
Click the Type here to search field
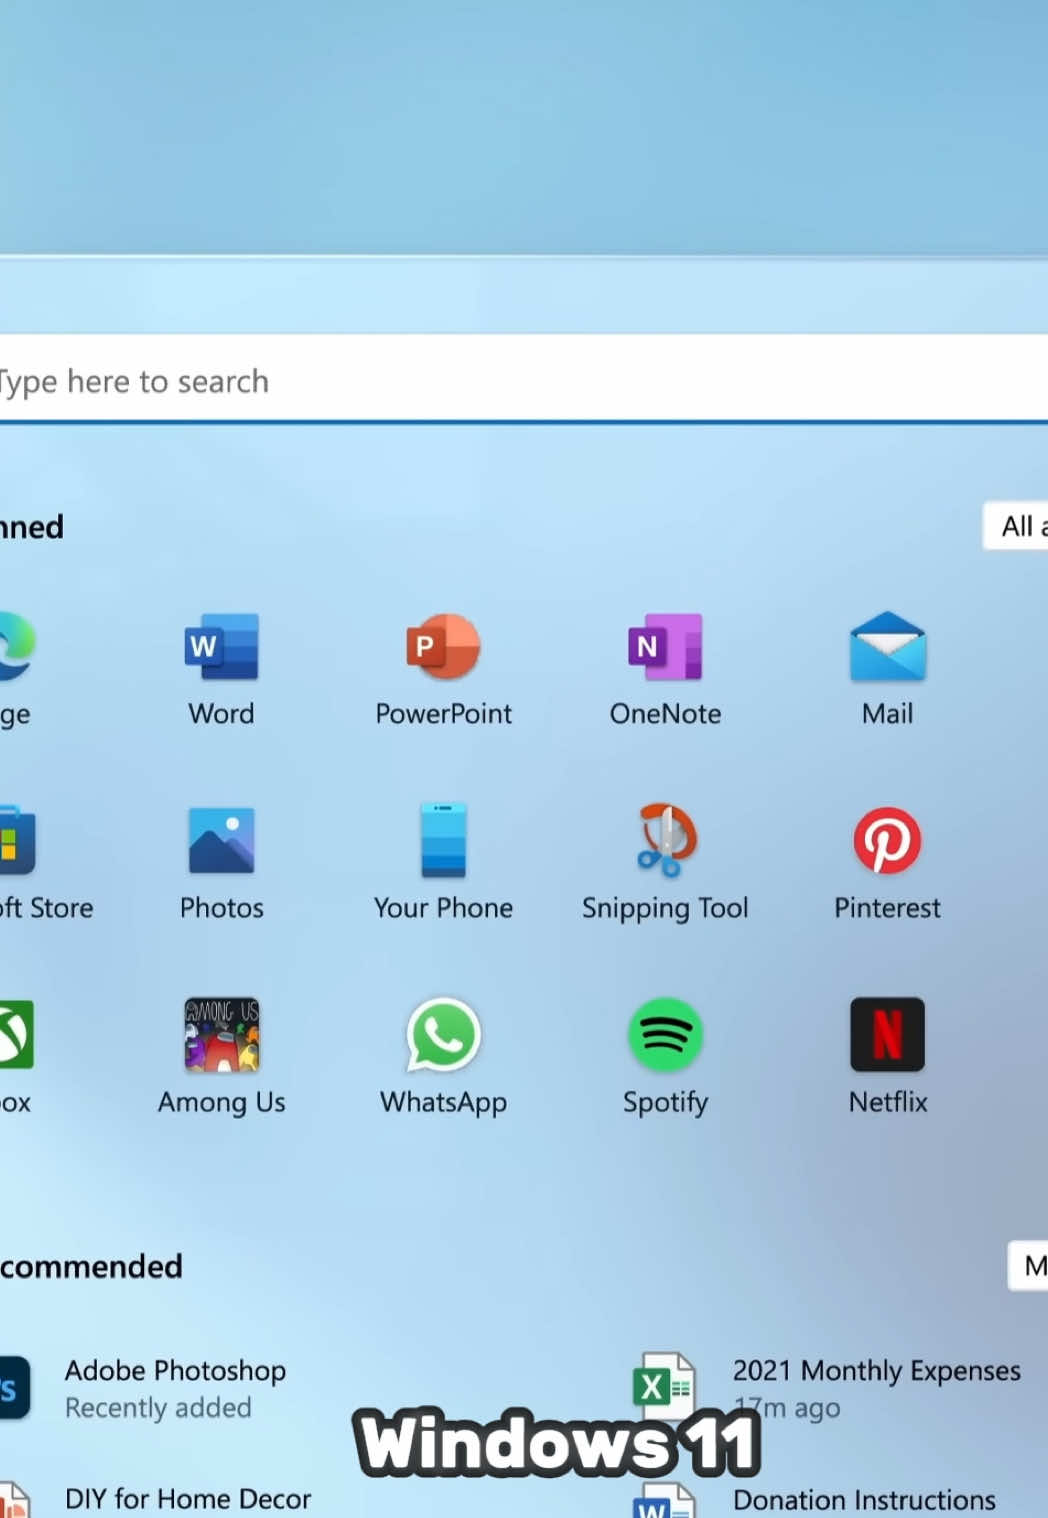[524, 380]
